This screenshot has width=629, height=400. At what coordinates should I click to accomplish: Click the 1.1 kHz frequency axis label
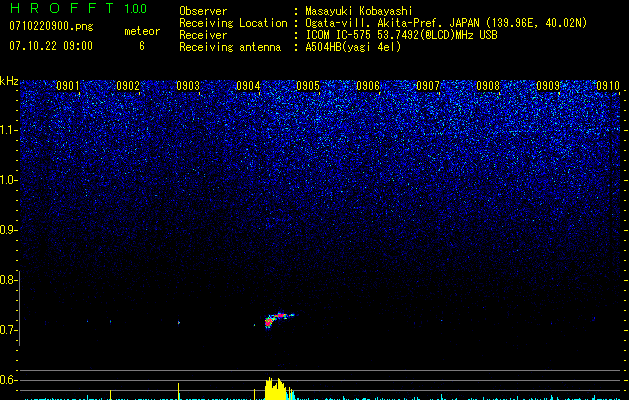pyautogui.click(x=9, y=130)
